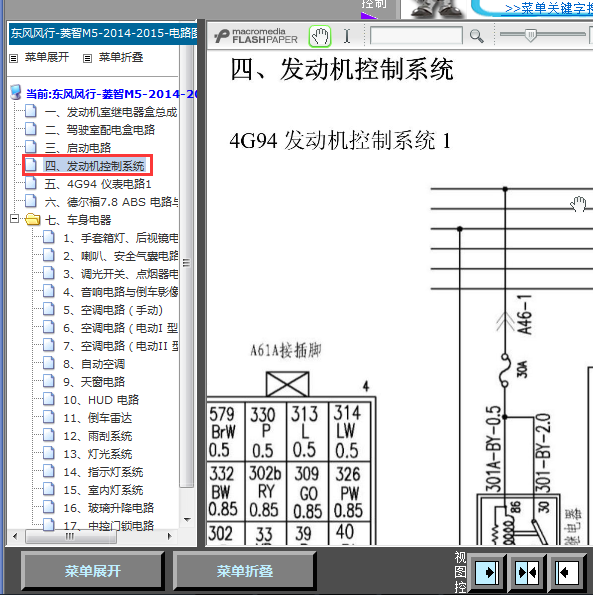Open 3、调光开关、点烟器 item
593x595 pixels.
click(121, 274)
